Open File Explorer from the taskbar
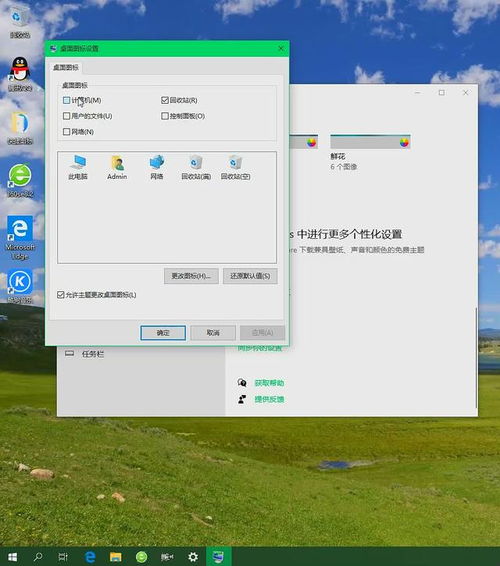The image size is (500, 566). point(116,557)
